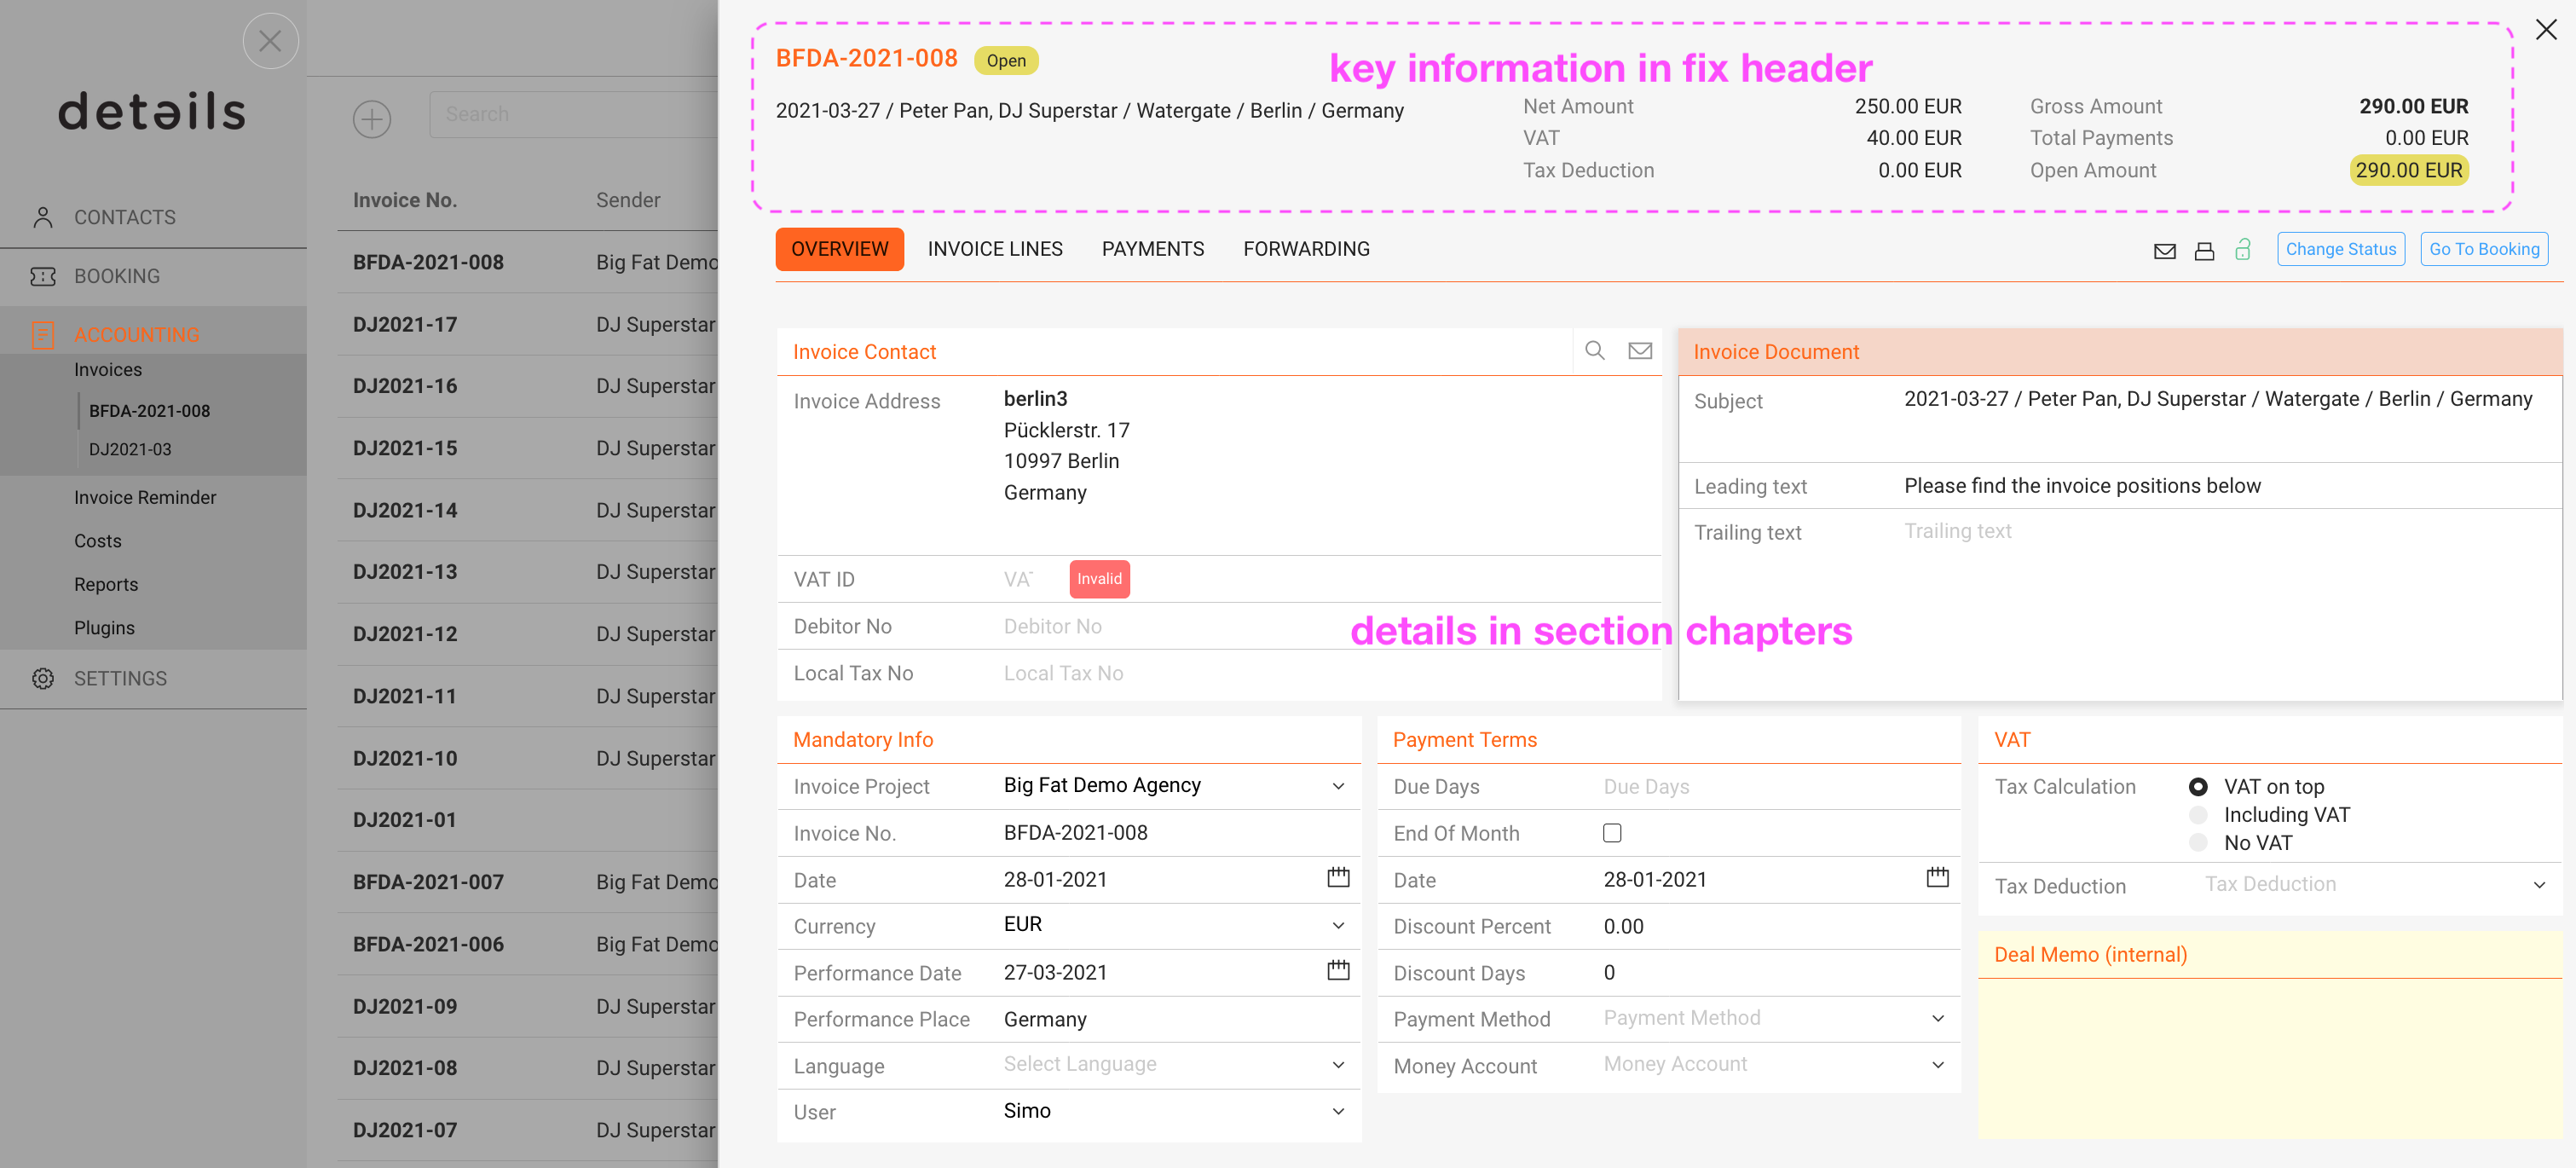Toggle the green lock icon
The image size is (2576, 1168).
pos(2243,250)
